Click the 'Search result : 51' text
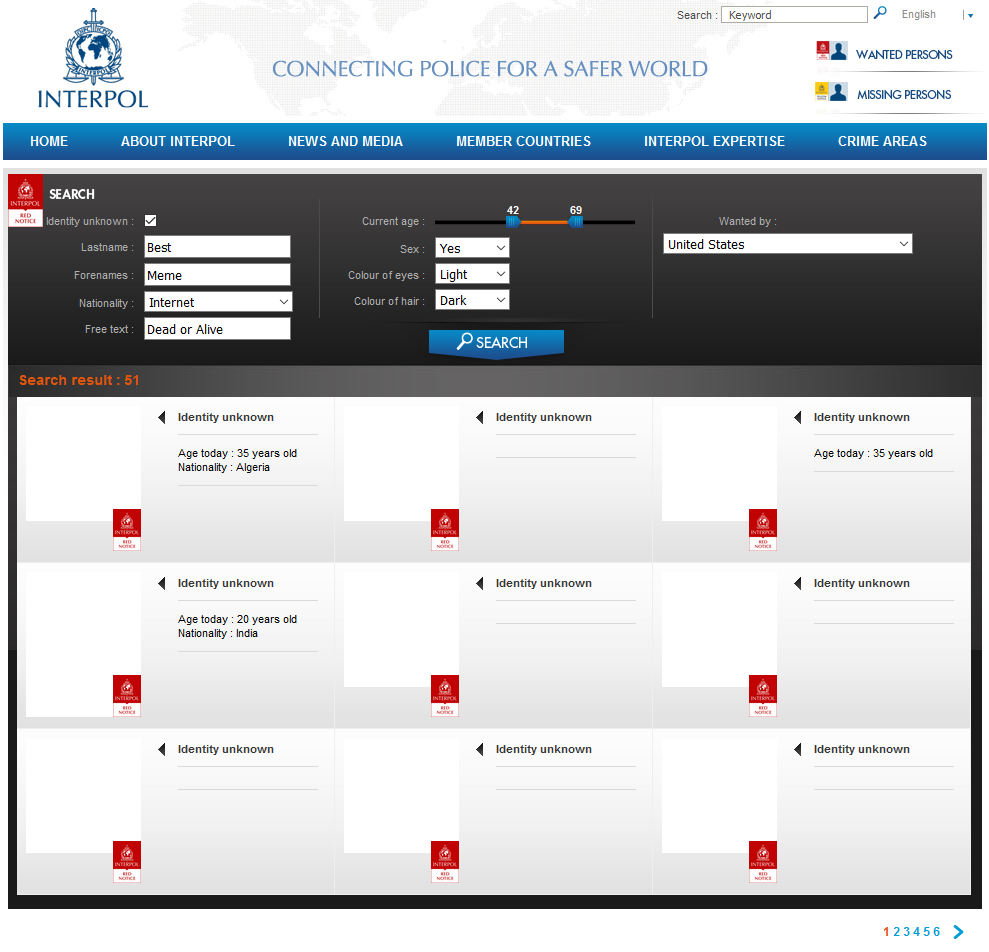 pos(79,380)
